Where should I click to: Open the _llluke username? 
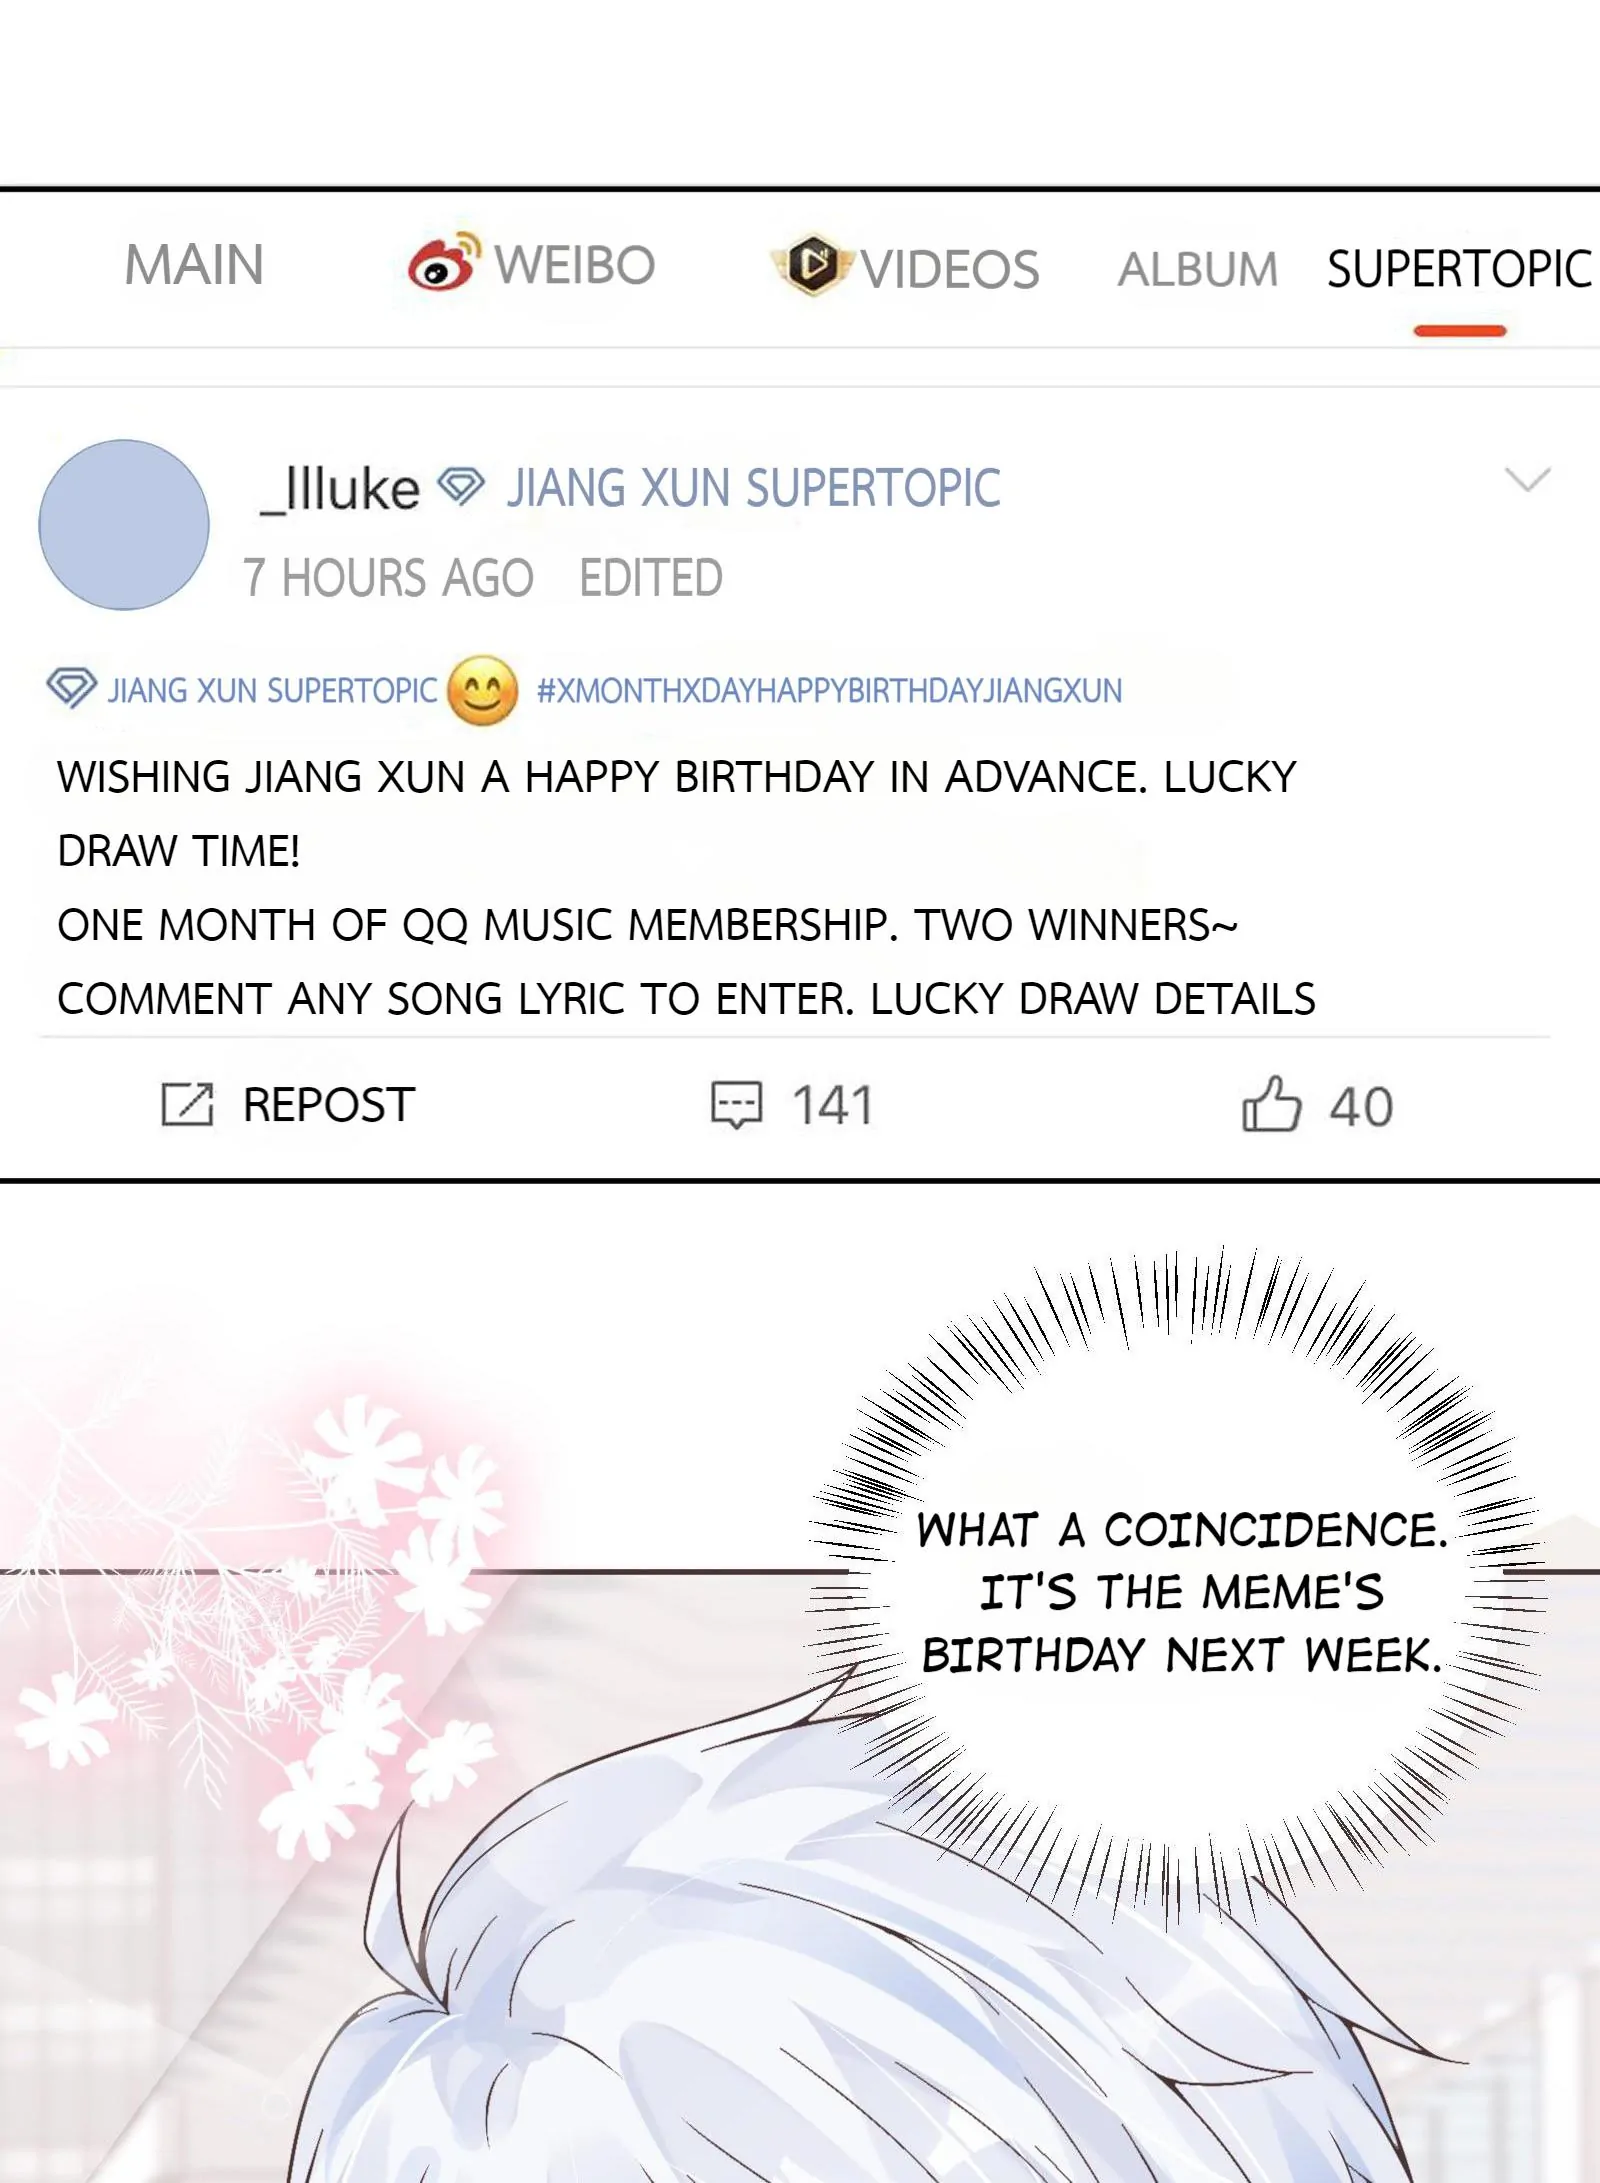point(339,489)
